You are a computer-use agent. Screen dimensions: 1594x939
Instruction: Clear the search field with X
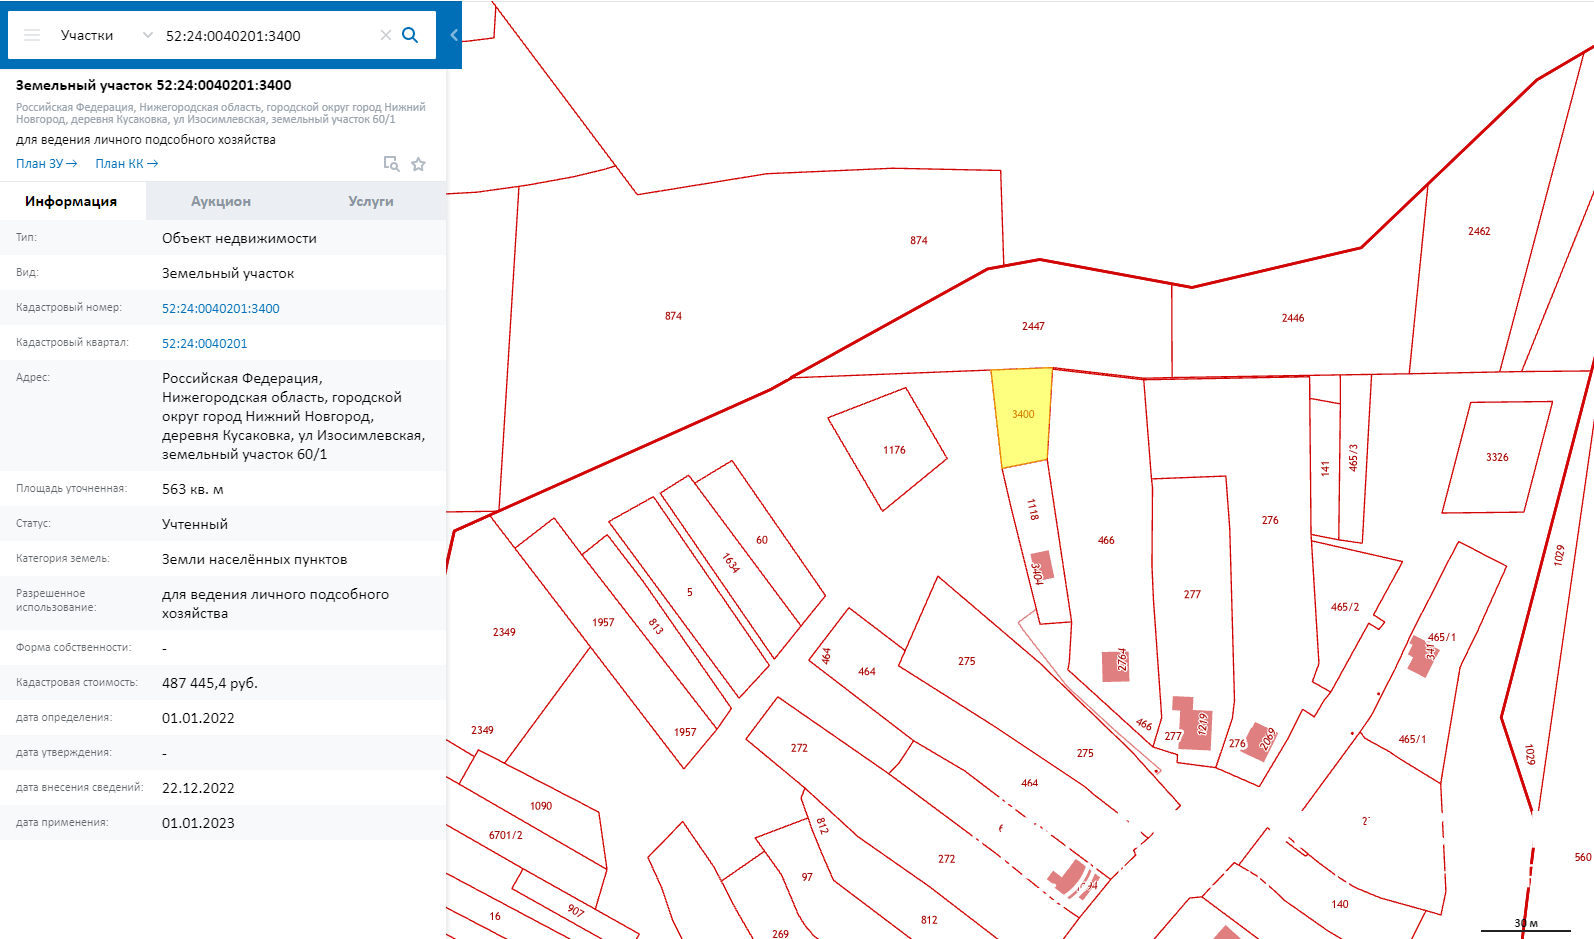[x=386, y=35]
